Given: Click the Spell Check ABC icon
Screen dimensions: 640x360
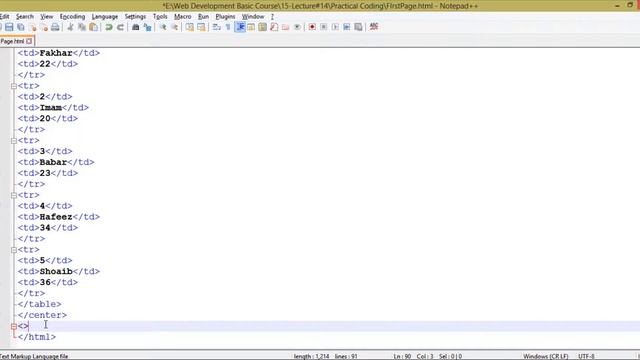Looking at the screenshot, I should (373, 27).
